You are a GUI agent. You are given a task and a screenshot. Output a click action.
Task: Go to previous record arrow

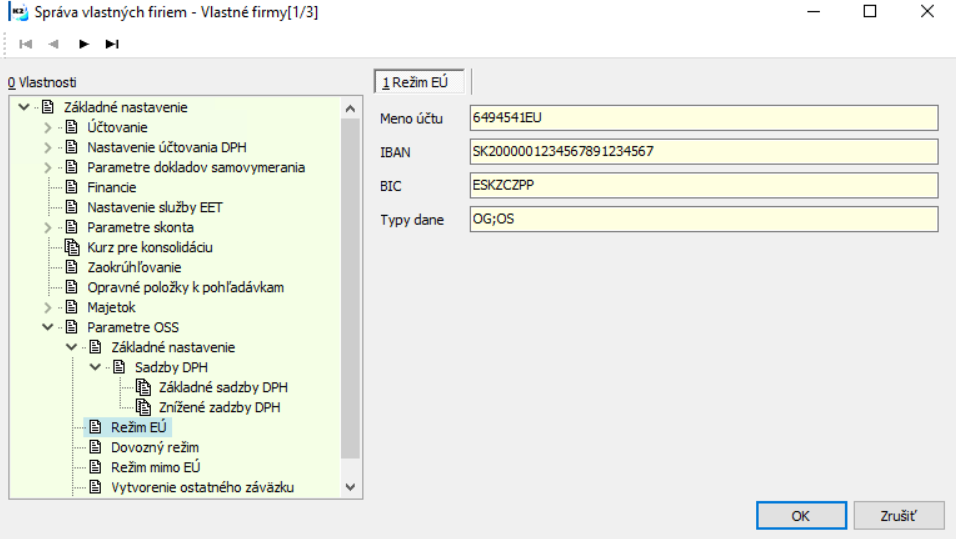coord(54,44)
